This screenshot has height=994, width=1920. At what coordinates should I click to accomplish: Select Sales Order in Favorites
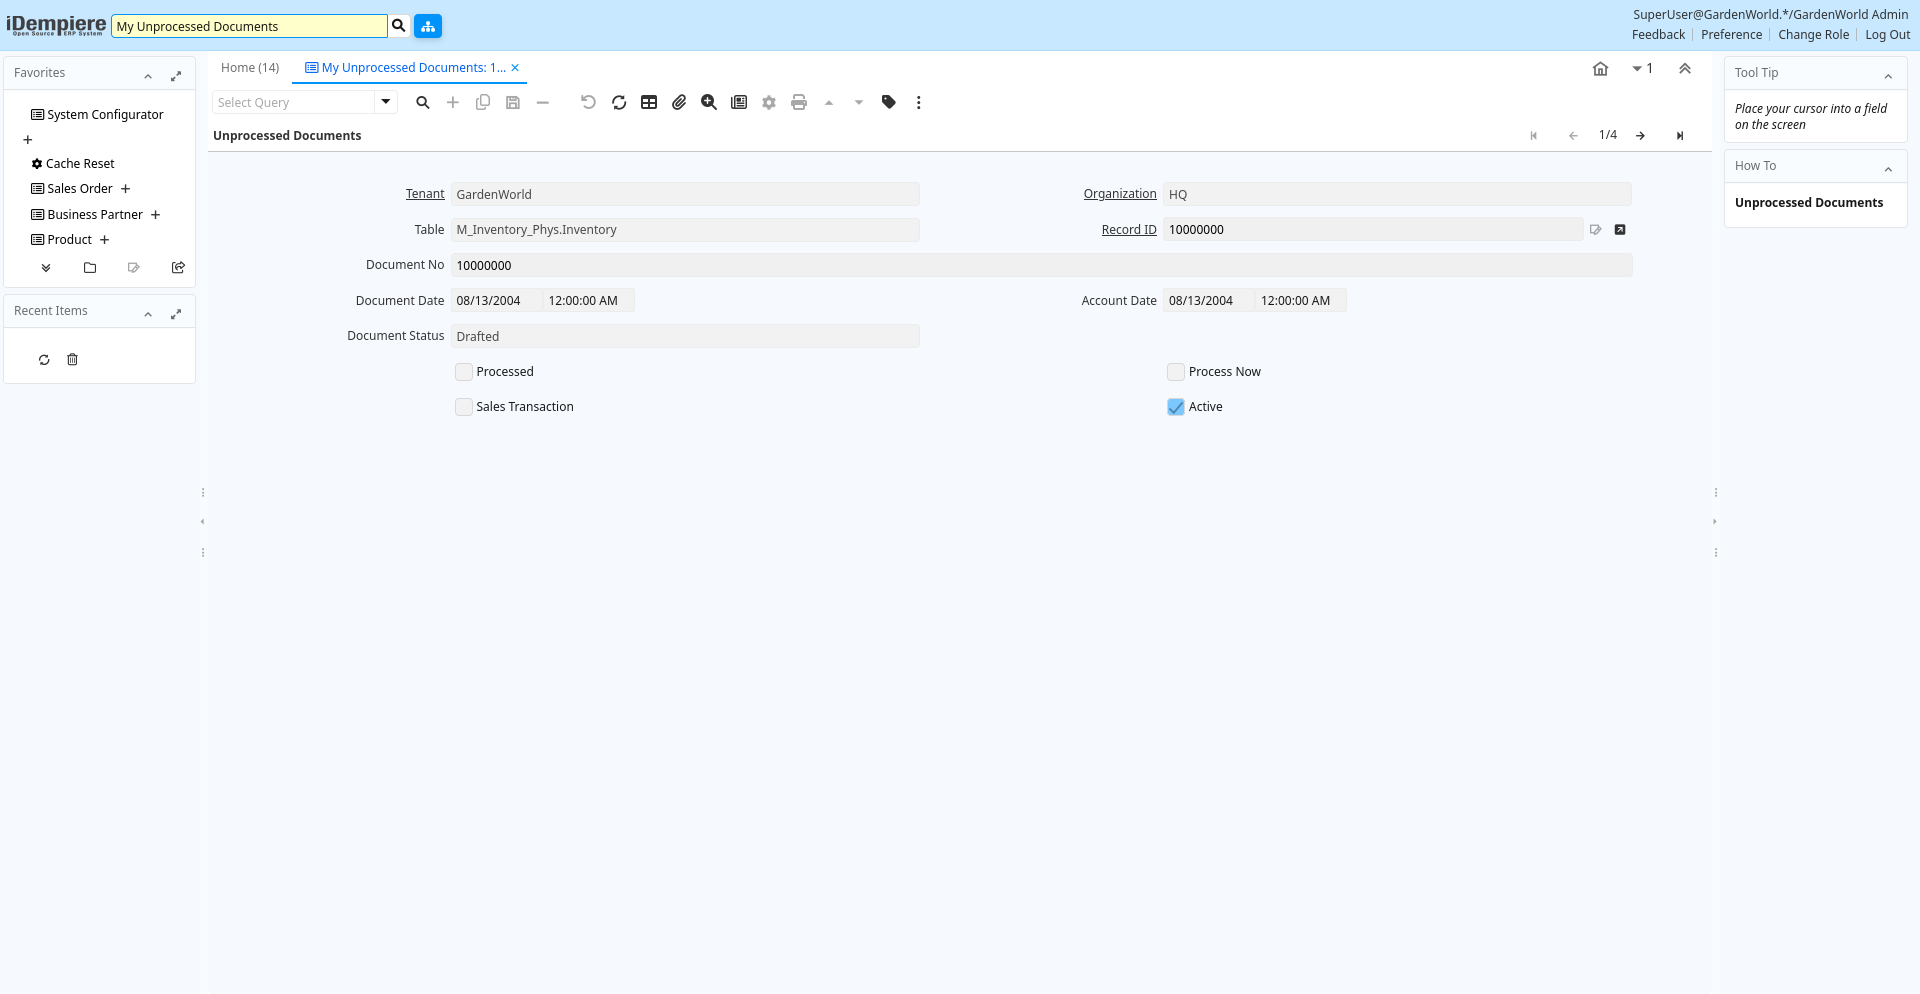(x=80, y=189)
